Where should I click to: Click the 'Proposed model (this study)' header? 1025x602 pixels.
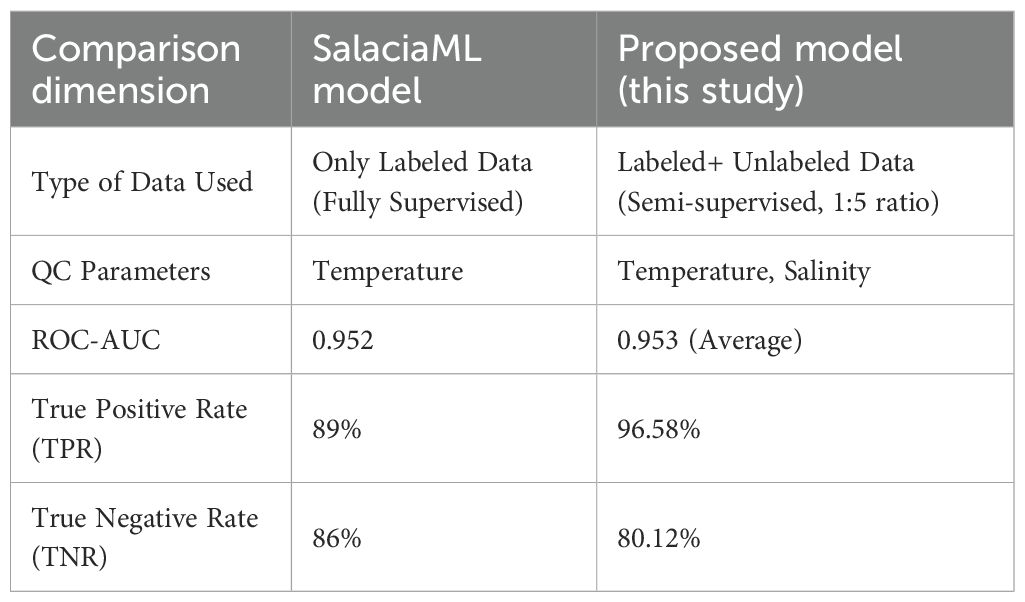(x=761, y=69)
